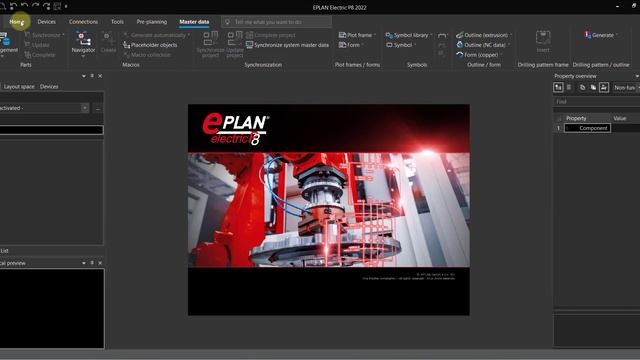The height and width of the screenshot is (360, 640).
Task: Click the copy icon in Property overview
Action: click(x=582, y=87)
